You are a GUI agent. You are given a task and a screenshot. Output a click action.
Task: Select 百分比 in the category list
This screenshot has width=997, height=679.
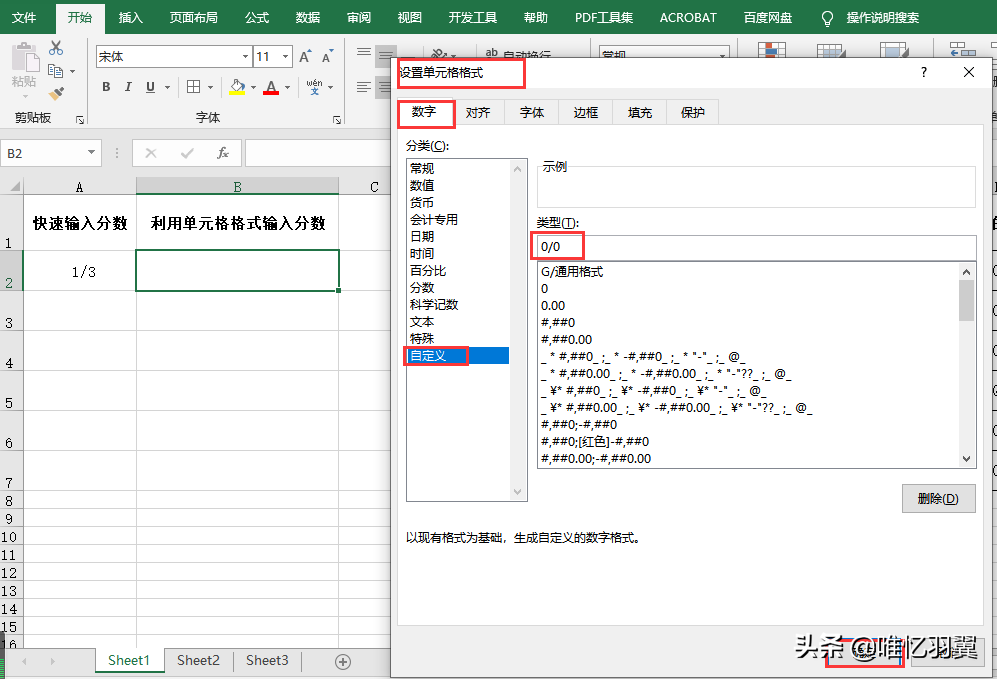coord(458,271)
